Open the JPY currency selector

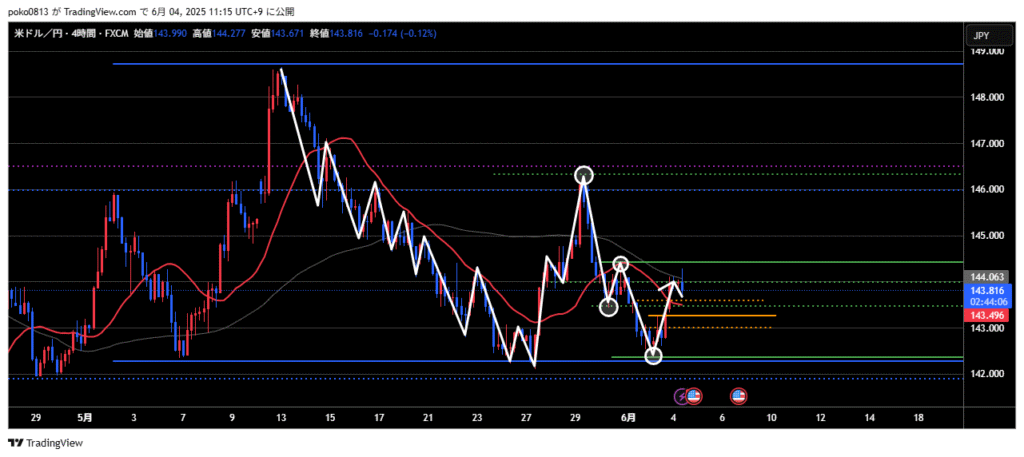(x=980, y=36)
